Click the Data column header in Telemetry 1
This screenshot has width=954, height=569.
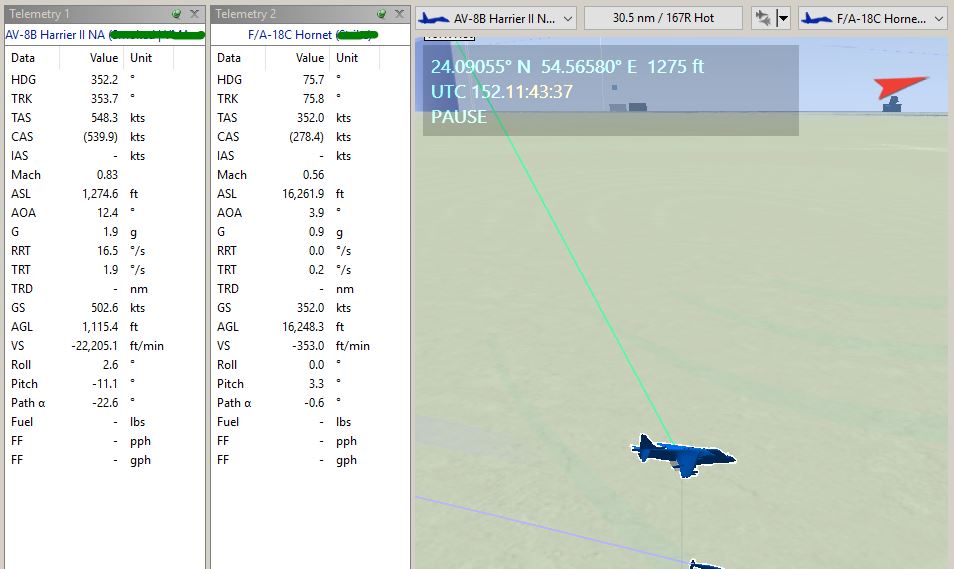[23, 58]
